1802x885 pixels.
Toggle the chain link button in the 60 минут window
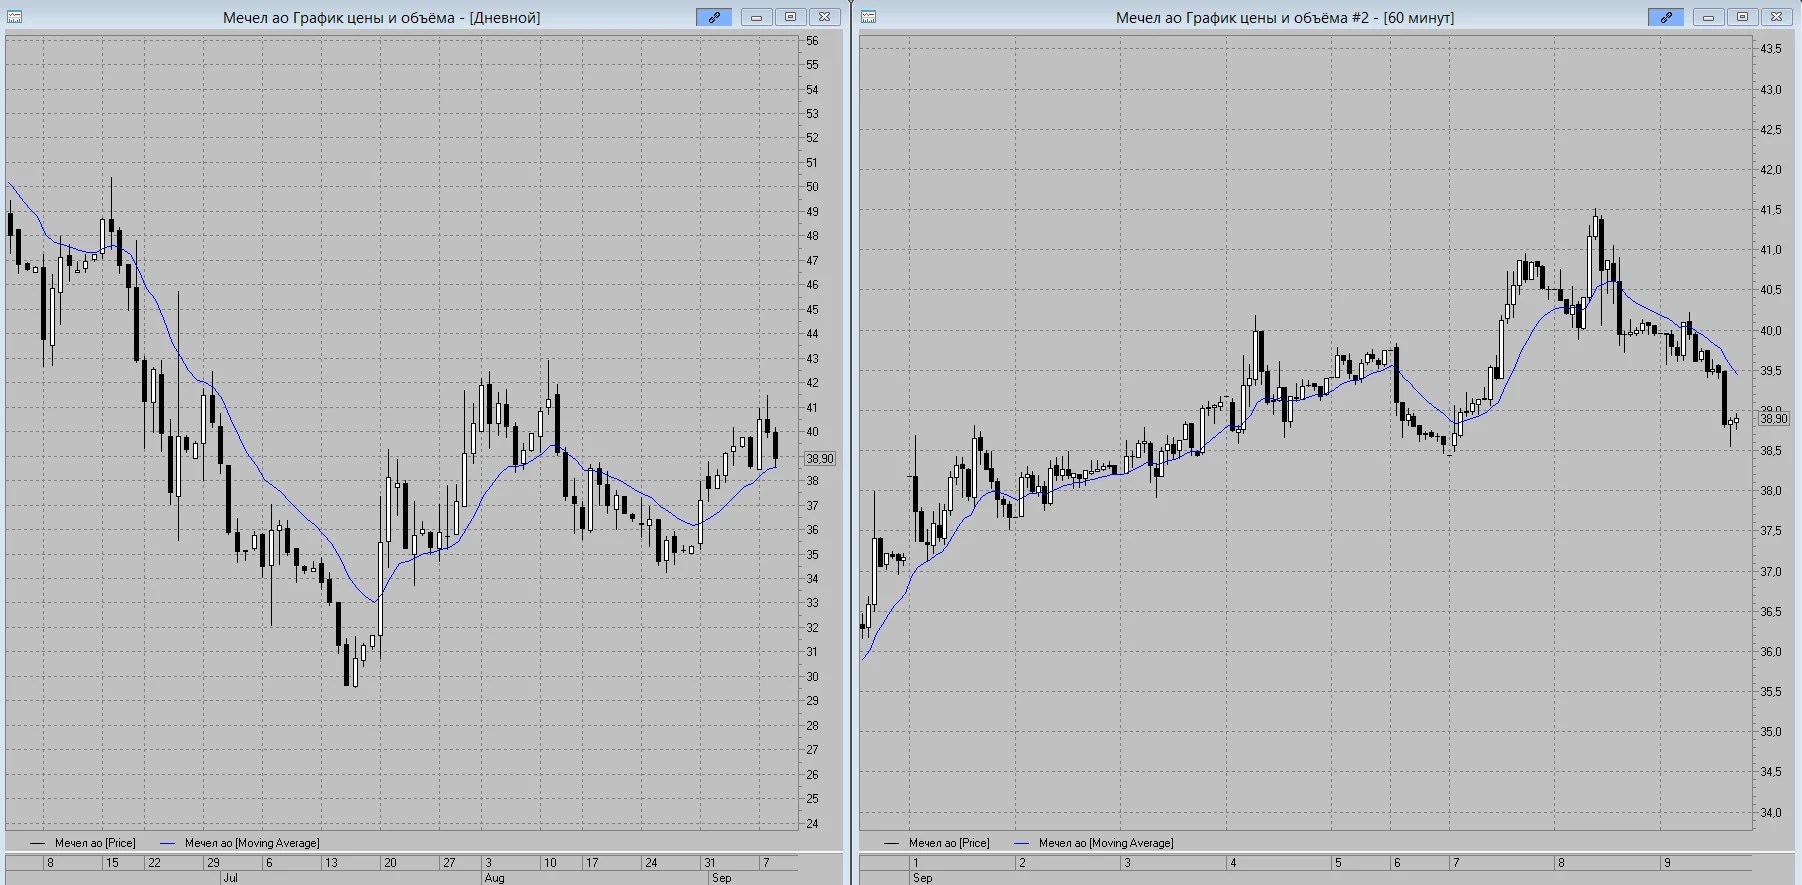(x=1666, y=17)
